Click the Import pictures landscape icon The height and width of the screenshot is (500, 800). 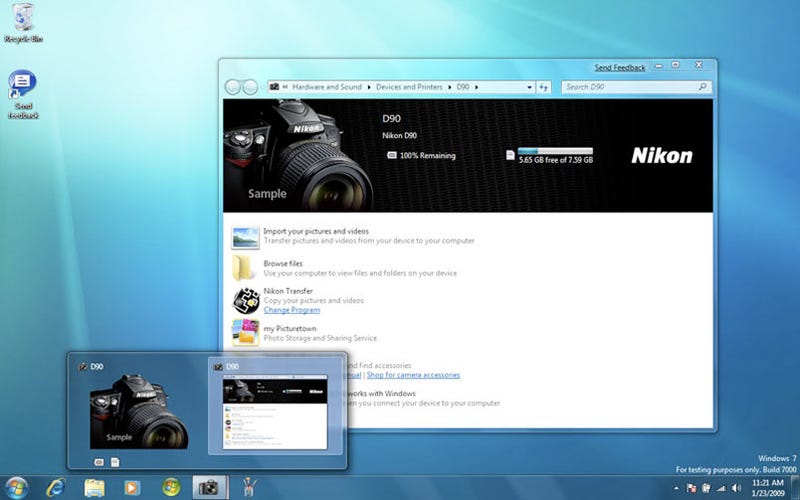(245, 238)
